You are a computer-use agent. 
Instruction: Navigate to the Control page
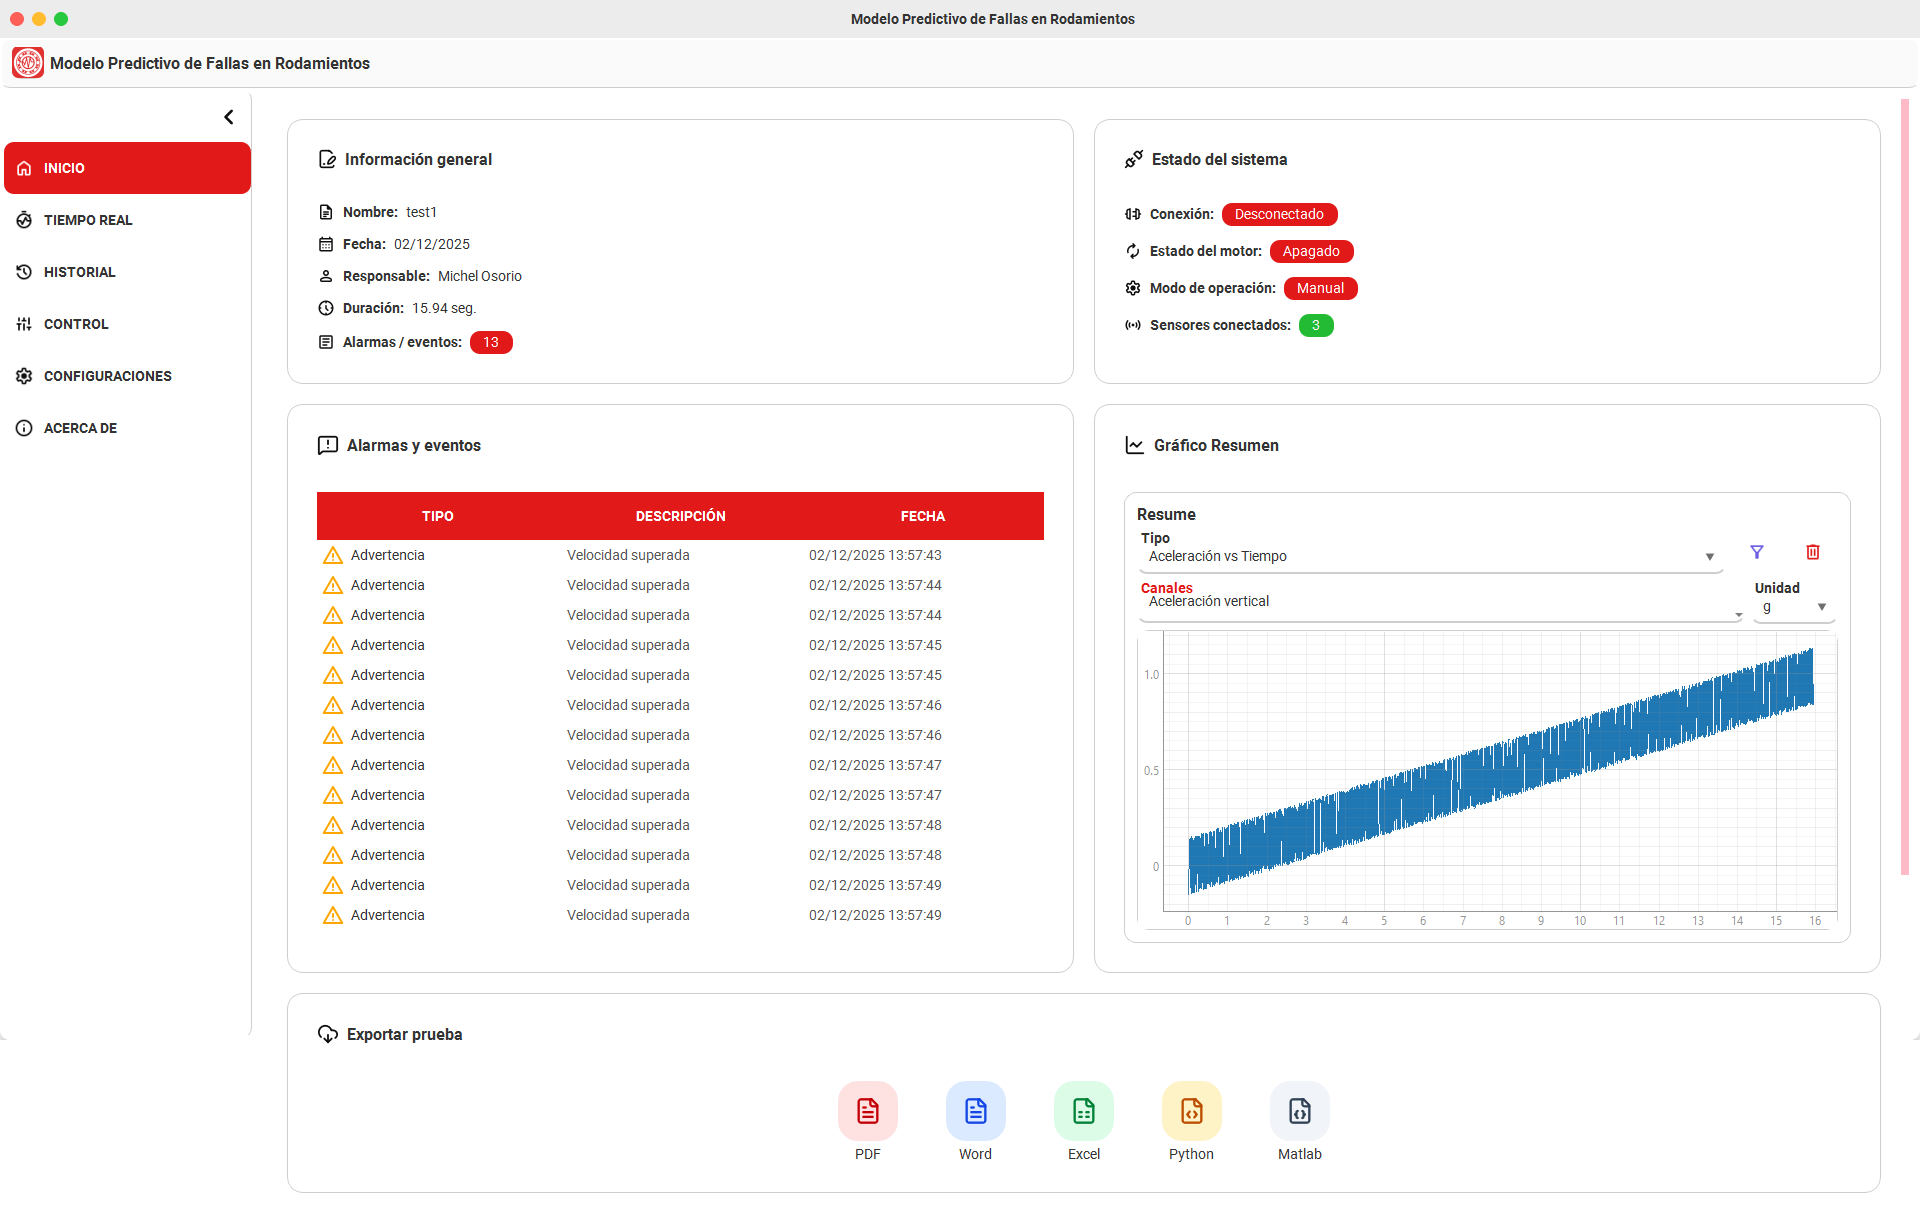click(76, 324)
